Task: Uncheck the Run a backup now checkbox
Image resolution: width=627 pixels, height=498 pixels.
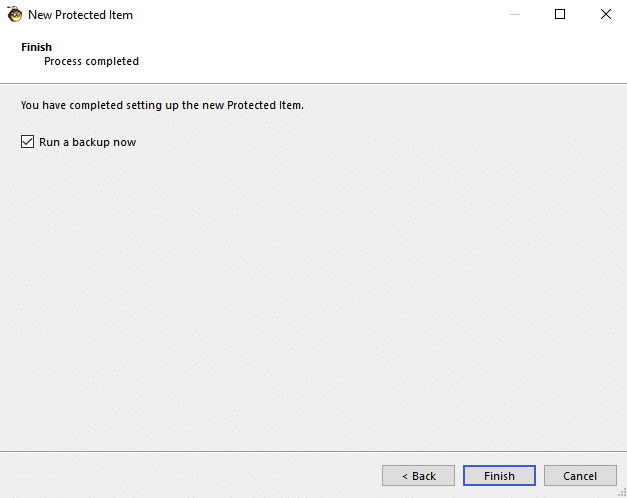Action: [27, 142]
